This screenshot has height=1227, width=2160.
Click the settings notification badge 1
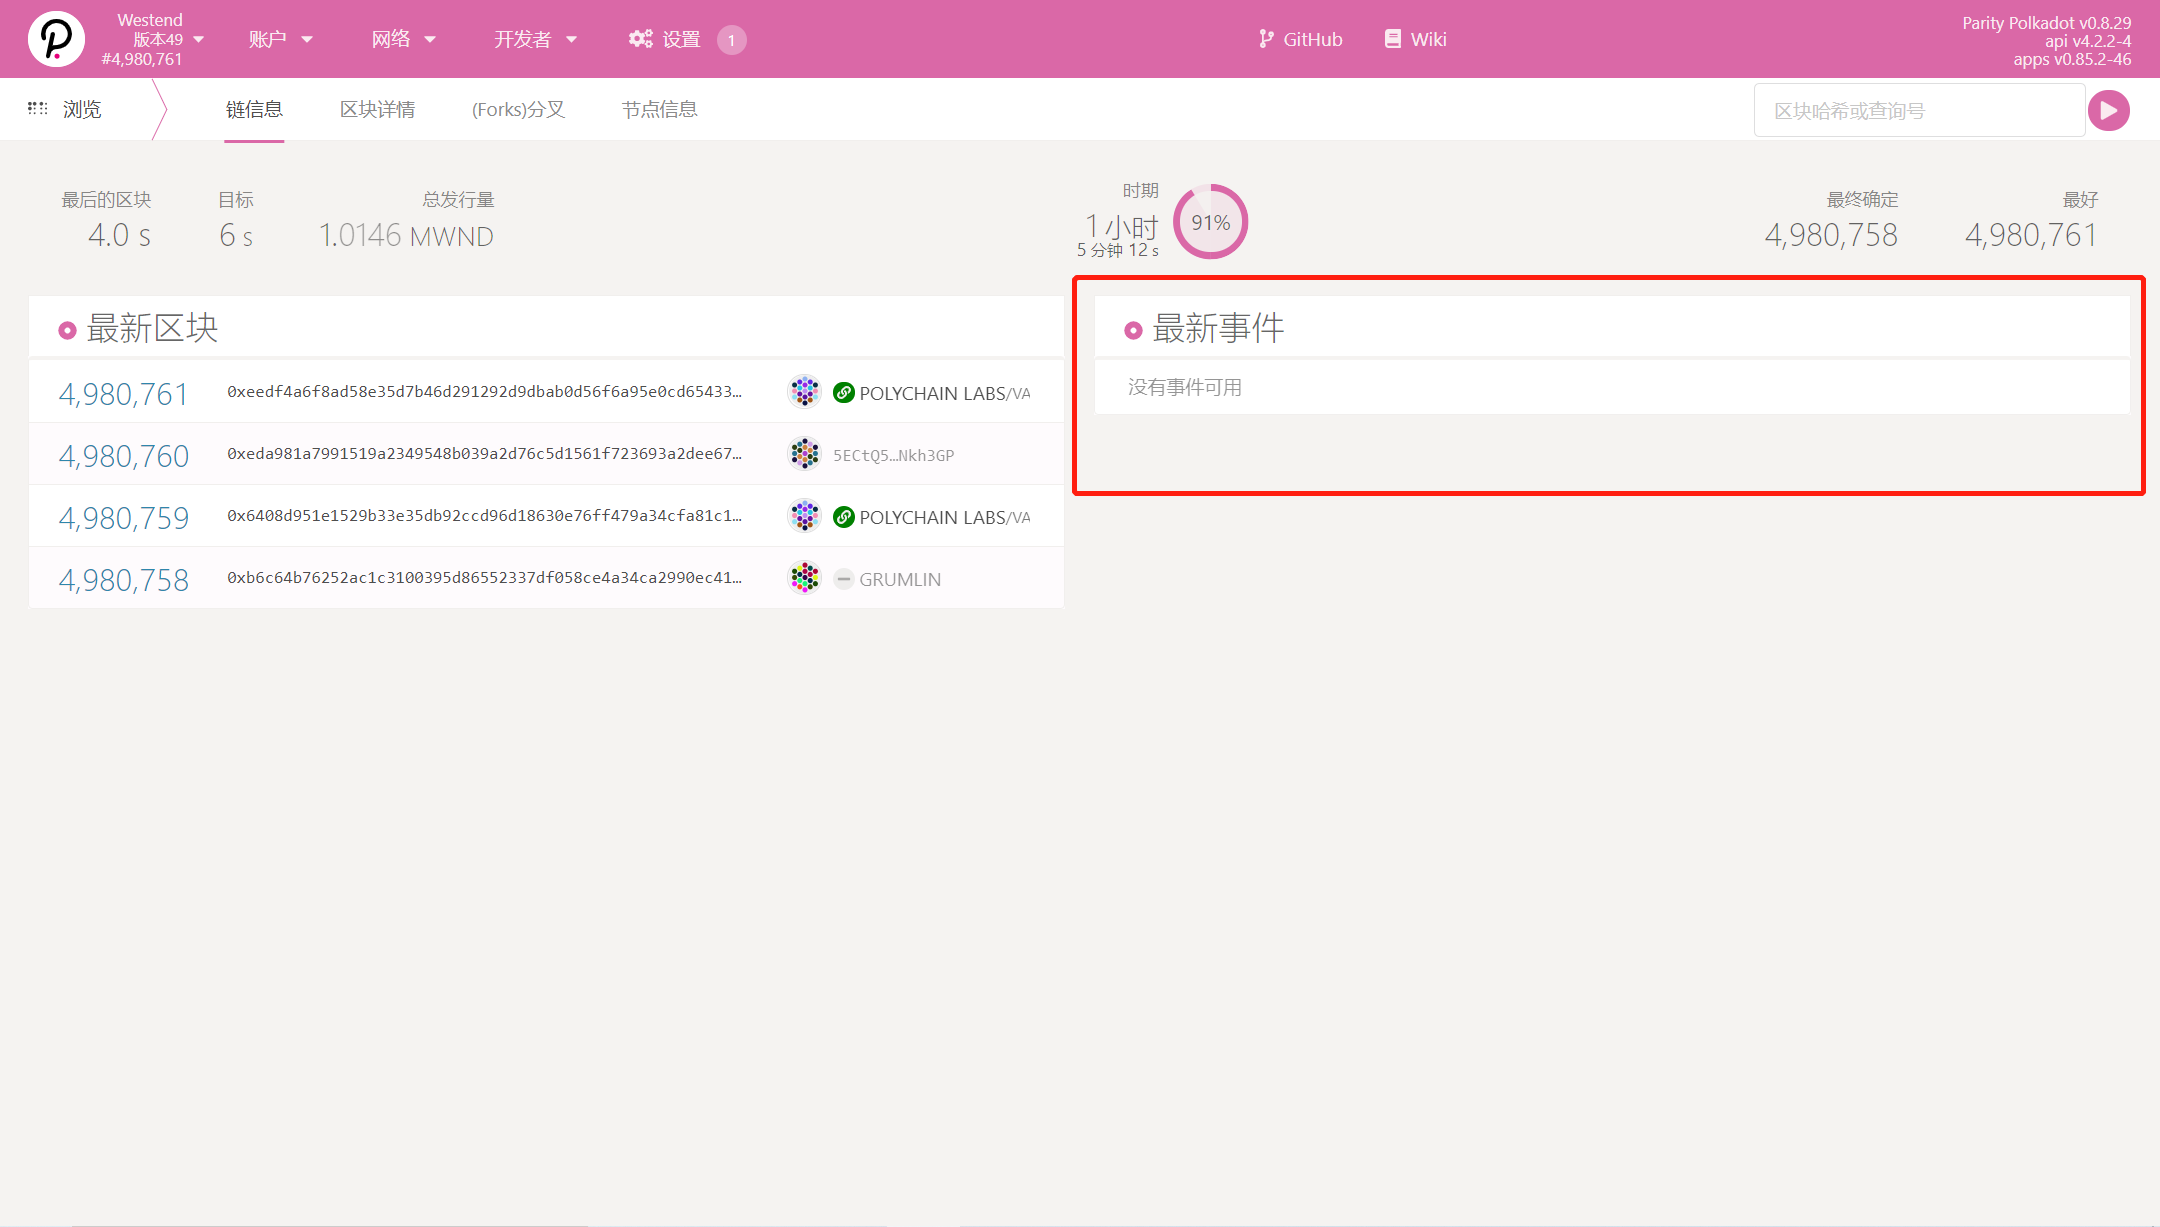731,40
